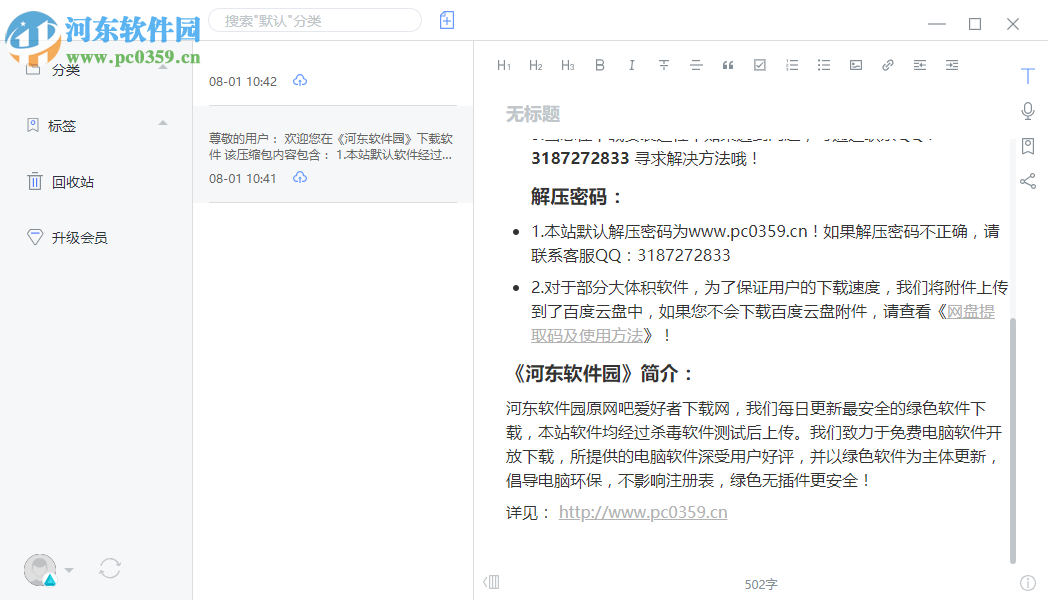Apply italic formatting
1048x600 pixels.
click(x=631, y=64)
